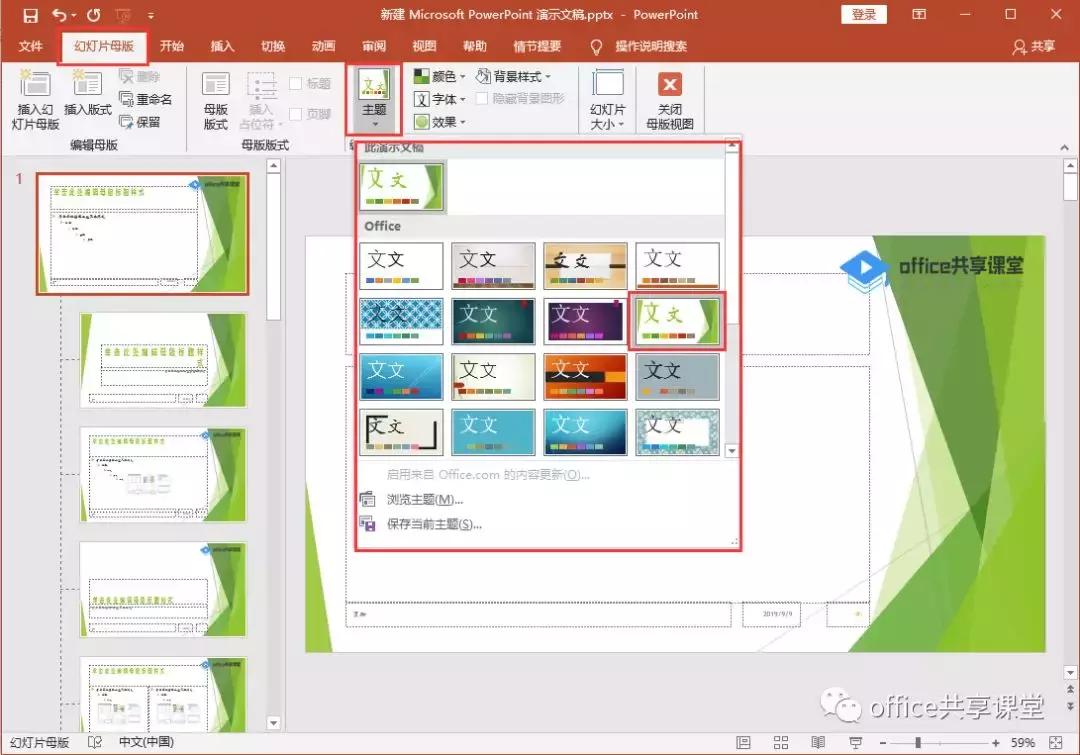
Task: Click Insert Slide Master (插入幻灯片母版) icon
Action: (x=35, y=86)
